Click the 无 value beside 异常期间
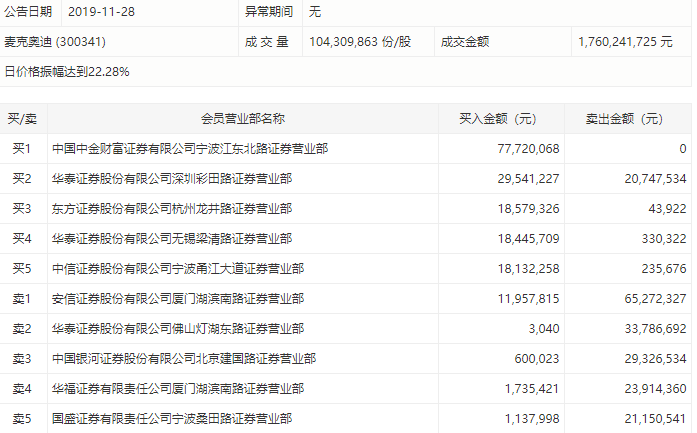This screenshot has height=433, width=697. 315,12
